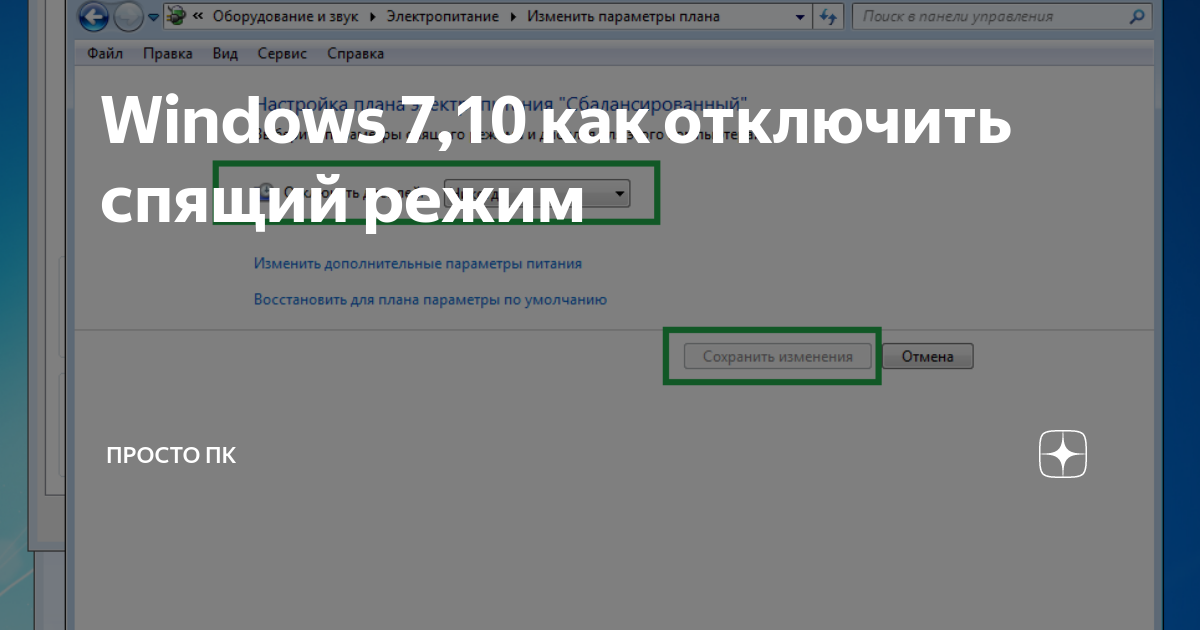Click Изменить дополнительные параметры питания link

[x=418, y=264]
